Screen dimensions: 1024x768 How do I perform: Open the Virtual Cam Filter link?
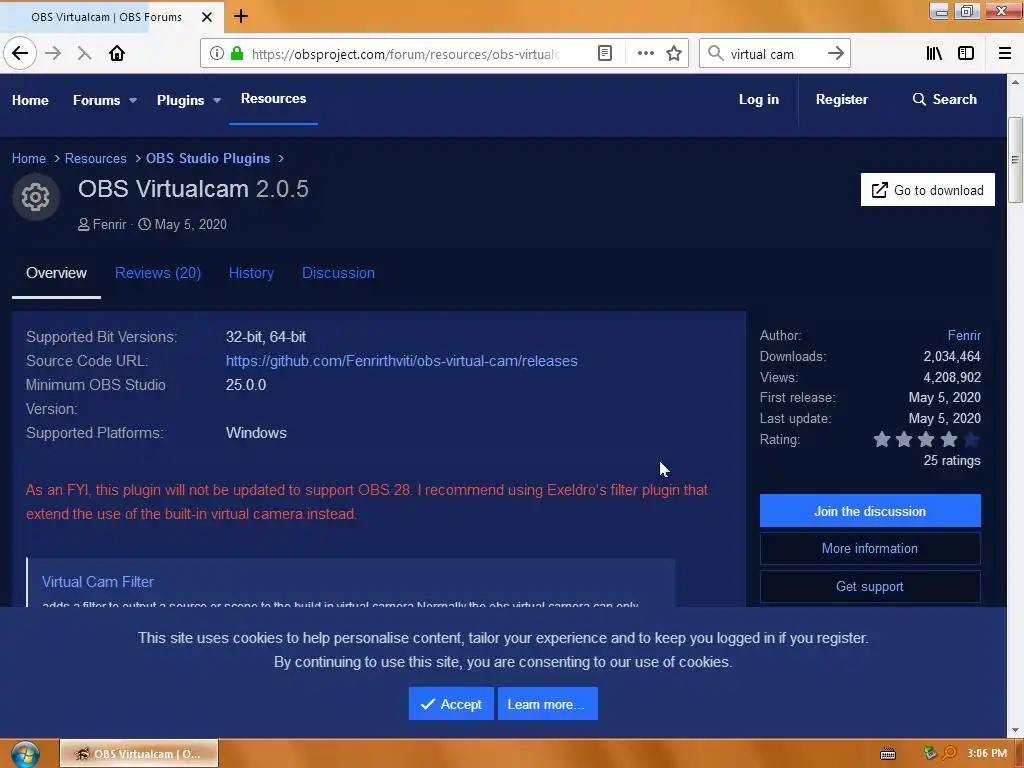click(x=98, y=582)
